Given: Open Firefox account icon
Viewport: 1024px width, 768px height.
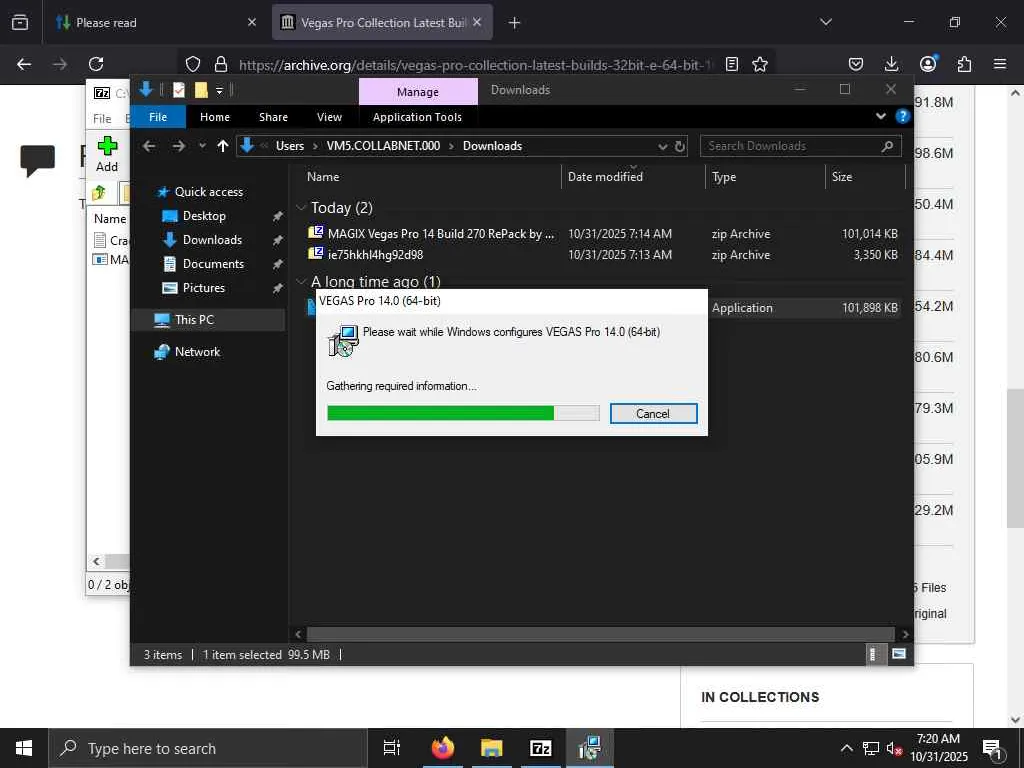Looking at the screenshot, I should click(x=928, y=63).
